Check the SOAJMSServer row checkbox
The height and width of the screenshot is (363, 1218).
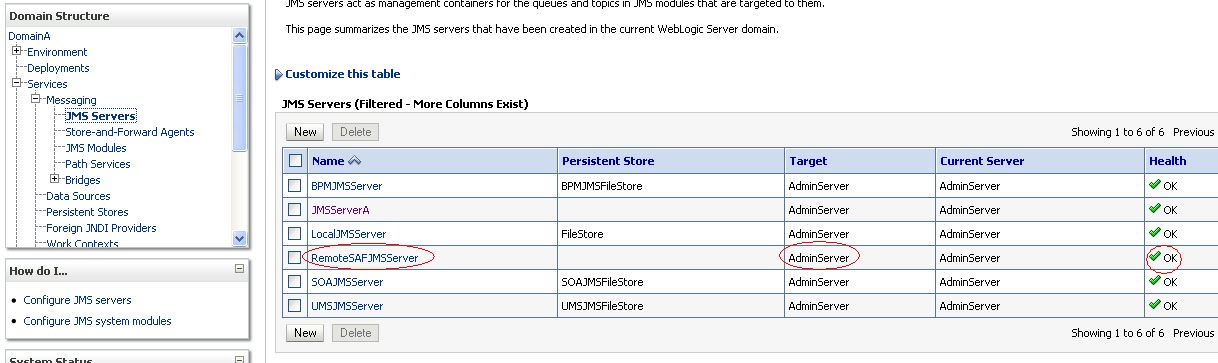point(294,282)
